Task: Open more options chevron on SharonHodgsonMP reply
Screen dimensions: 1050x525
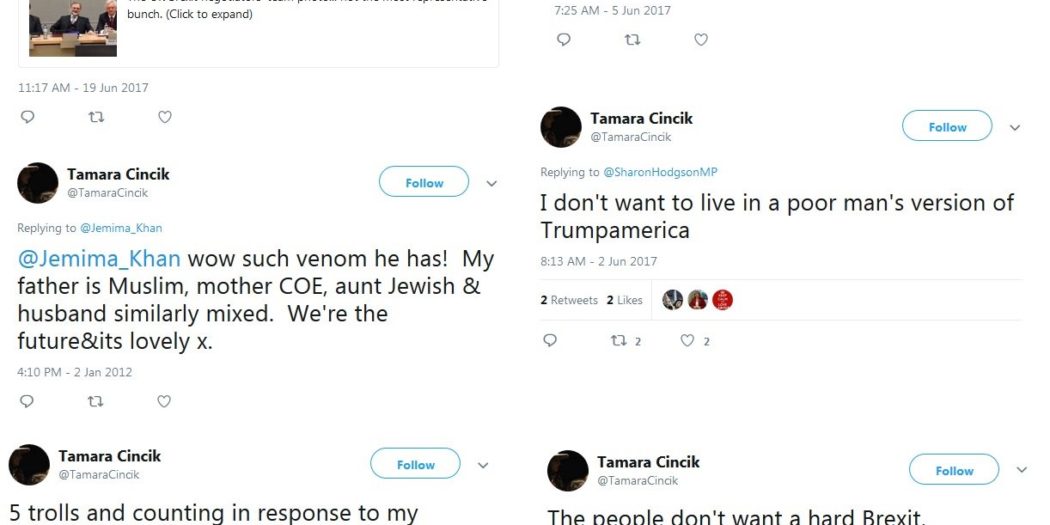Action: [x=1015, y=128]
